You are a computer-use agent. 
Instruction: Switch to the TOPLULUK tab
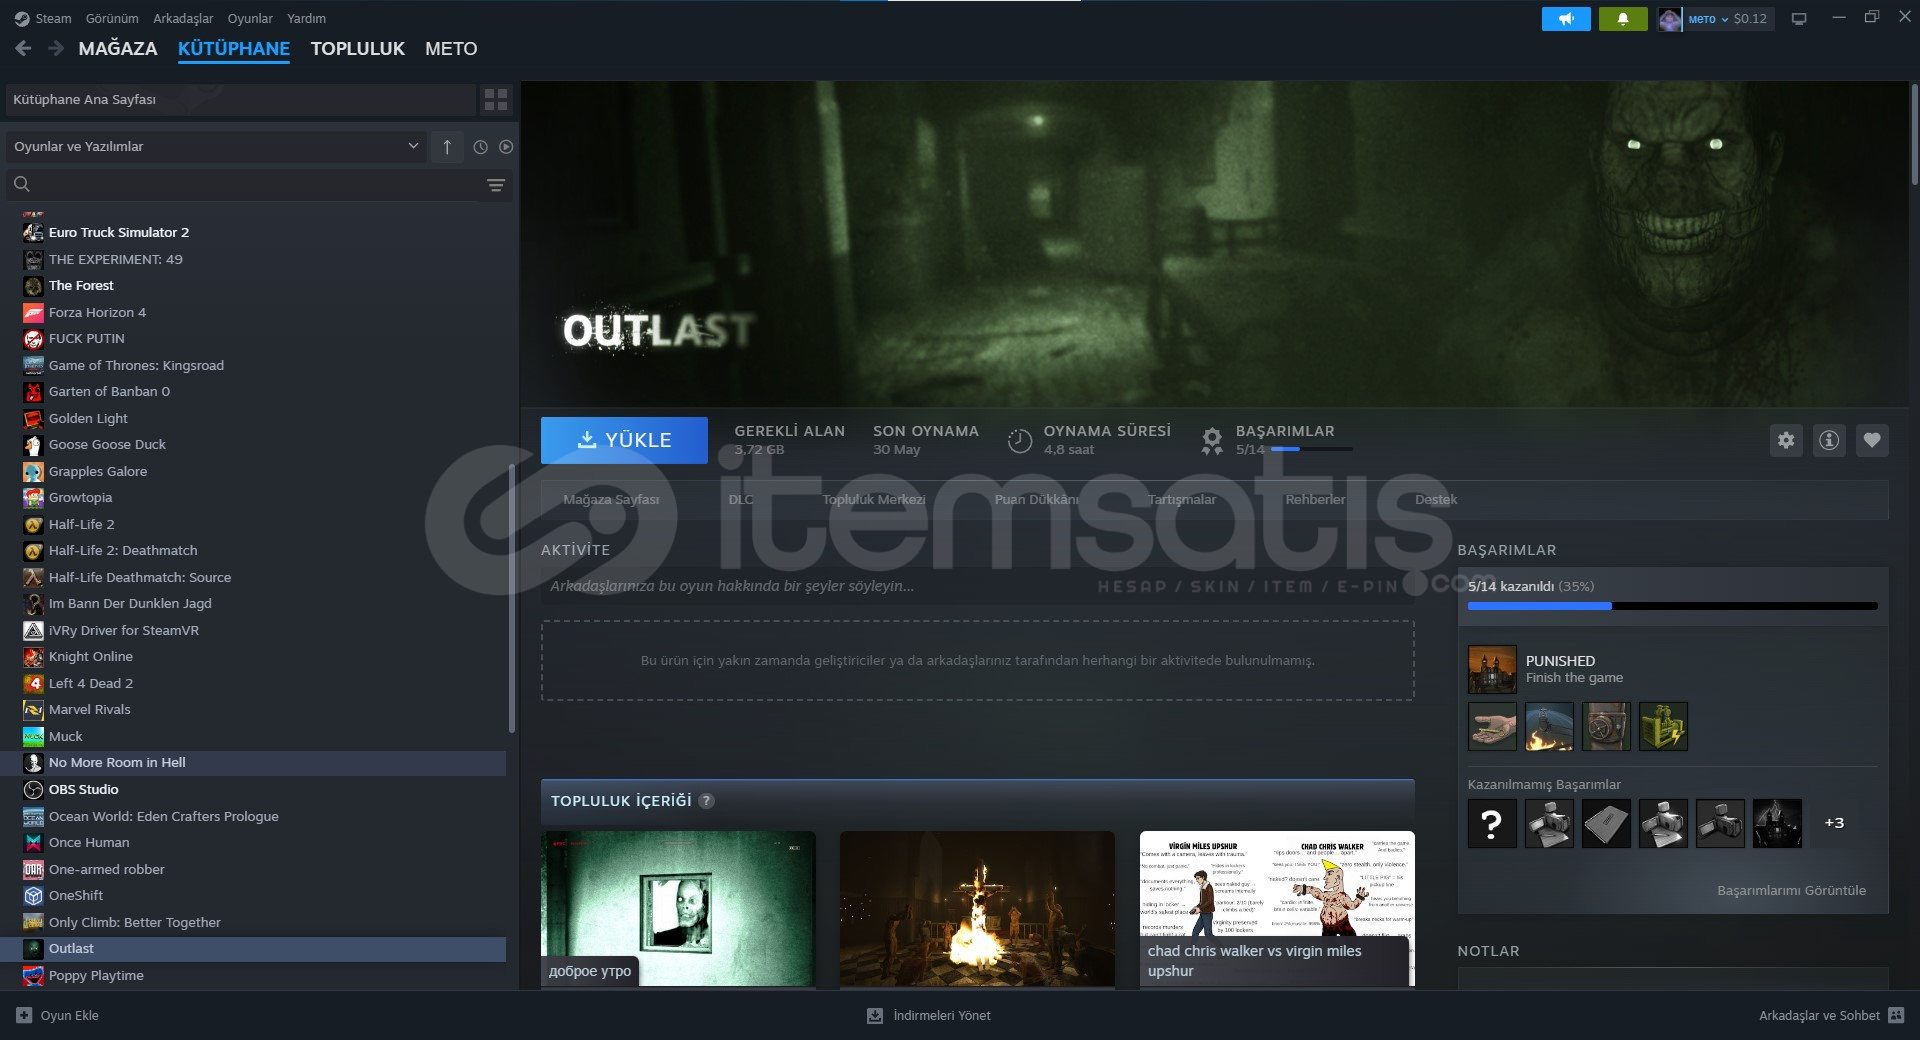(358, 48)
